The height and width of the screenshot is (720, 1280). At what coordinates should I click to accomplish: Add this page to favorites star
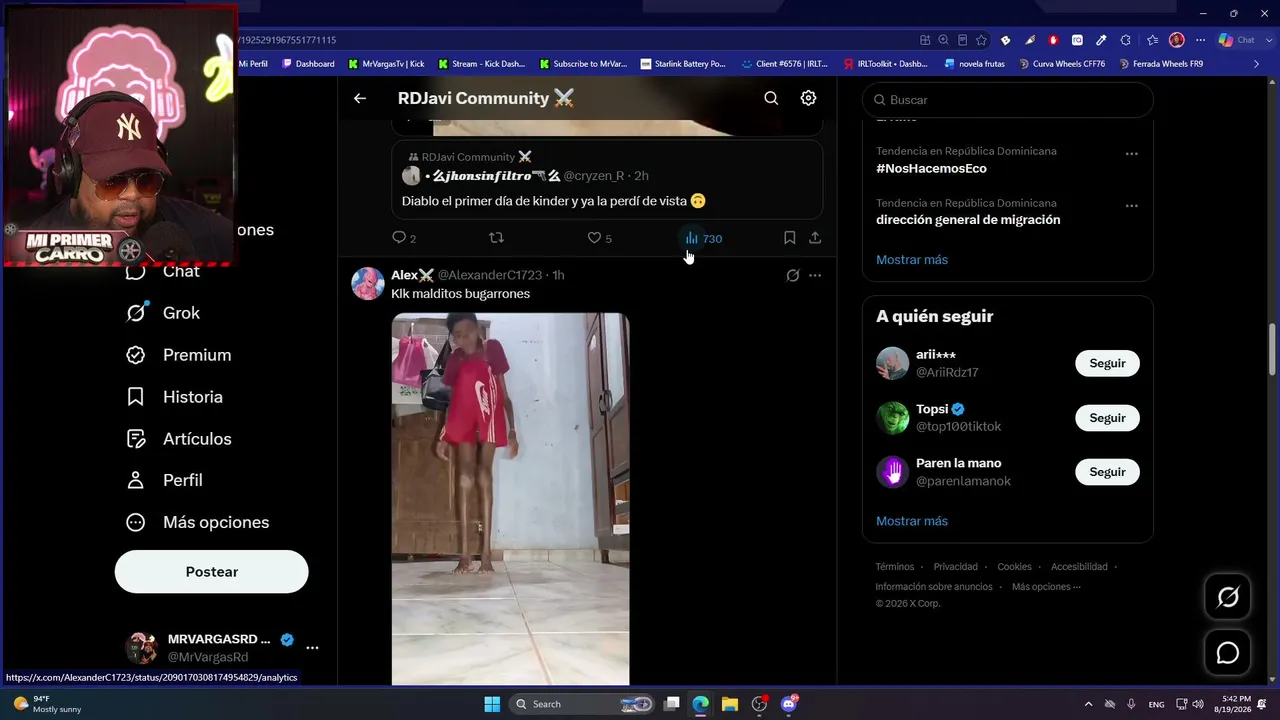tap(982, 40)
